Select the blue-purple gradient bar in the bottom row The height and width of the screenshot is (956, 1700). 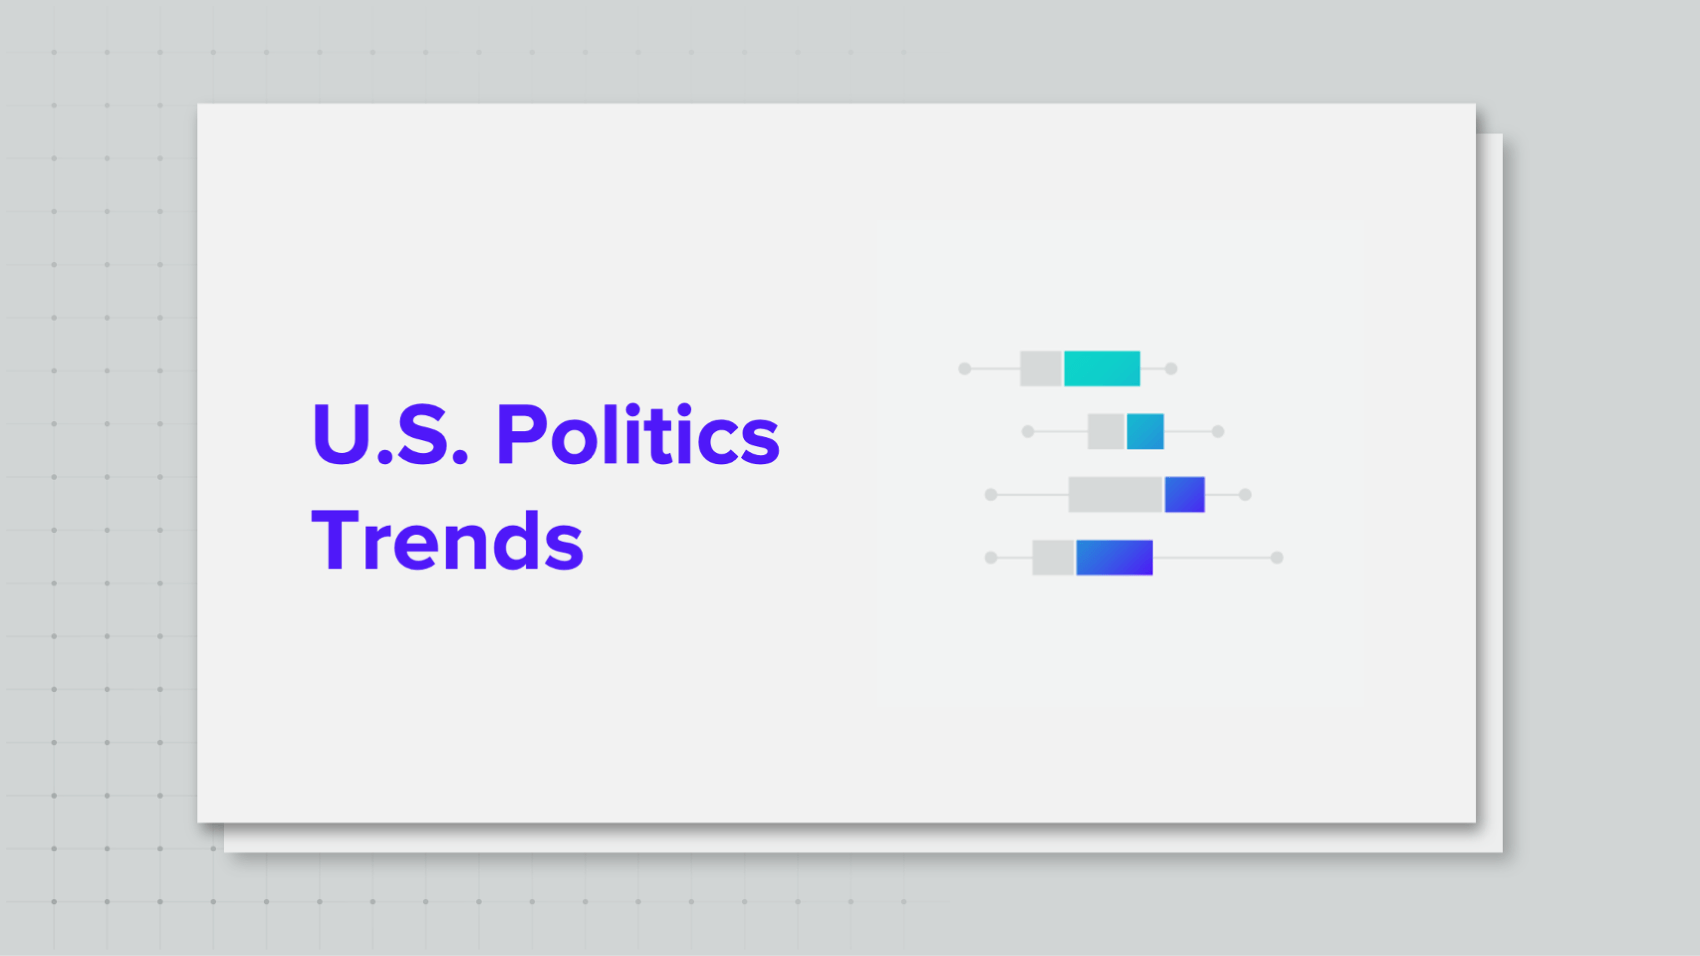coord(1114,557)
